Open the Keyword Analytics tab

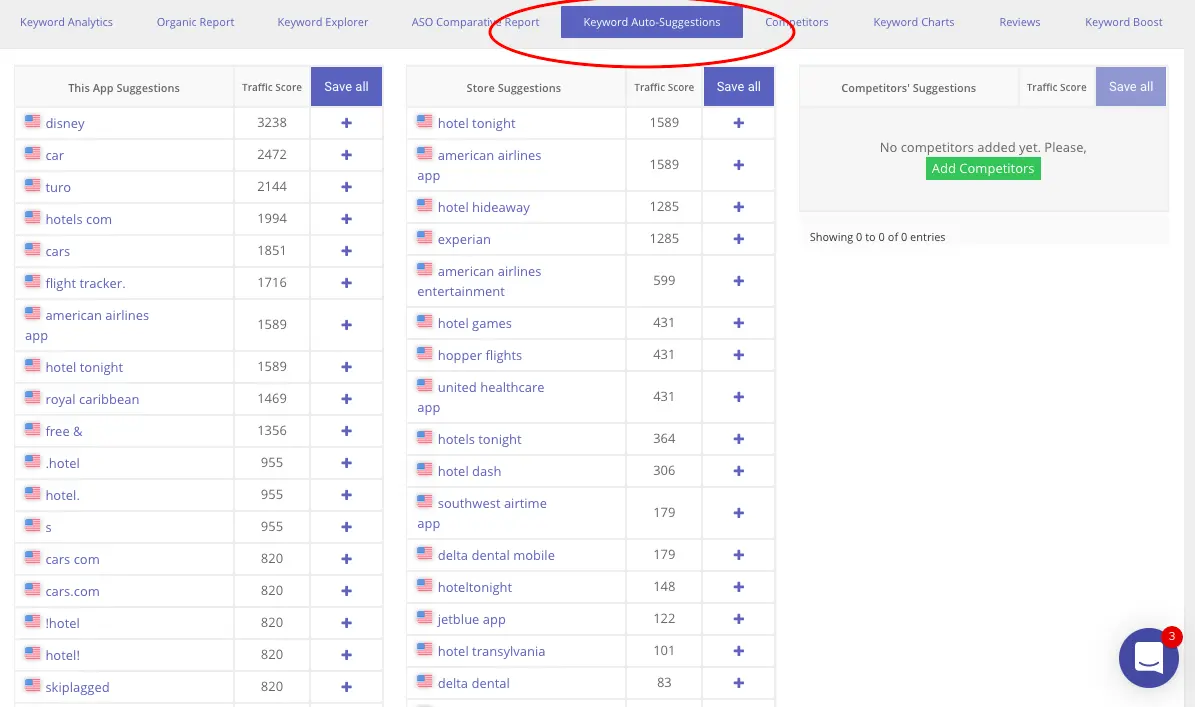66,22
